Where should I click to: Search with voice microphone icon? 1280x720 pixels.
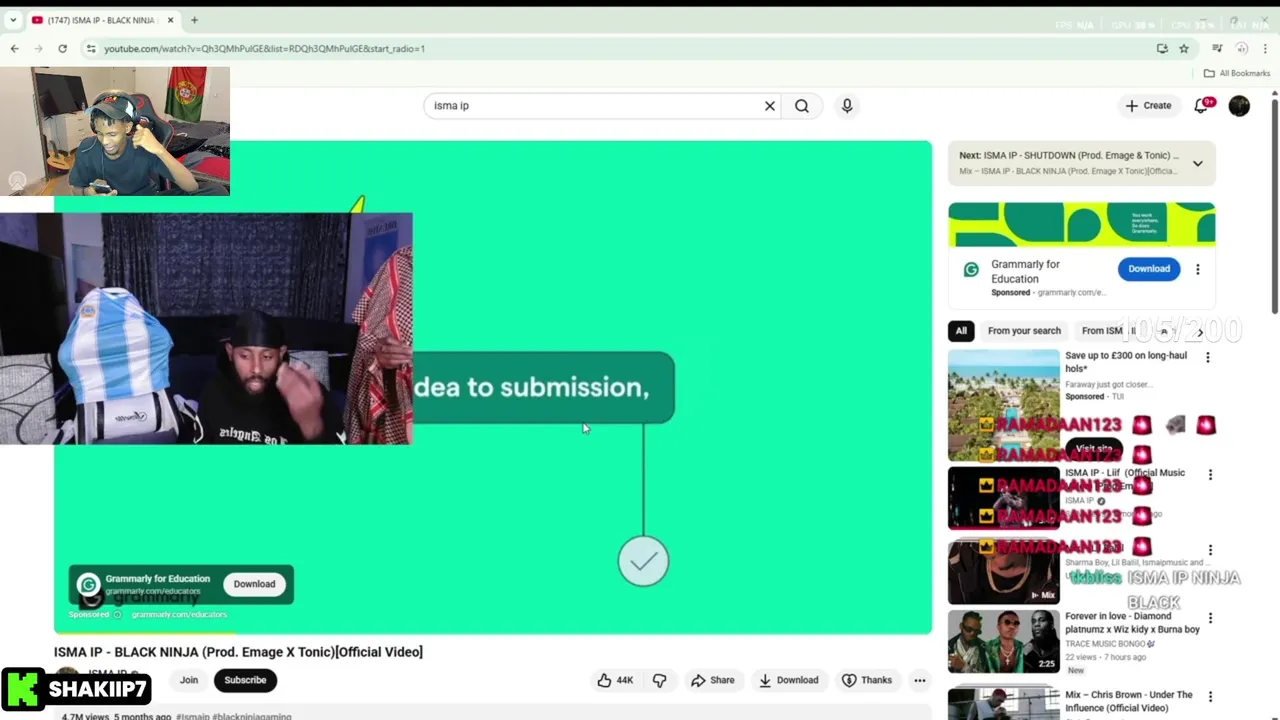point(847,106)
